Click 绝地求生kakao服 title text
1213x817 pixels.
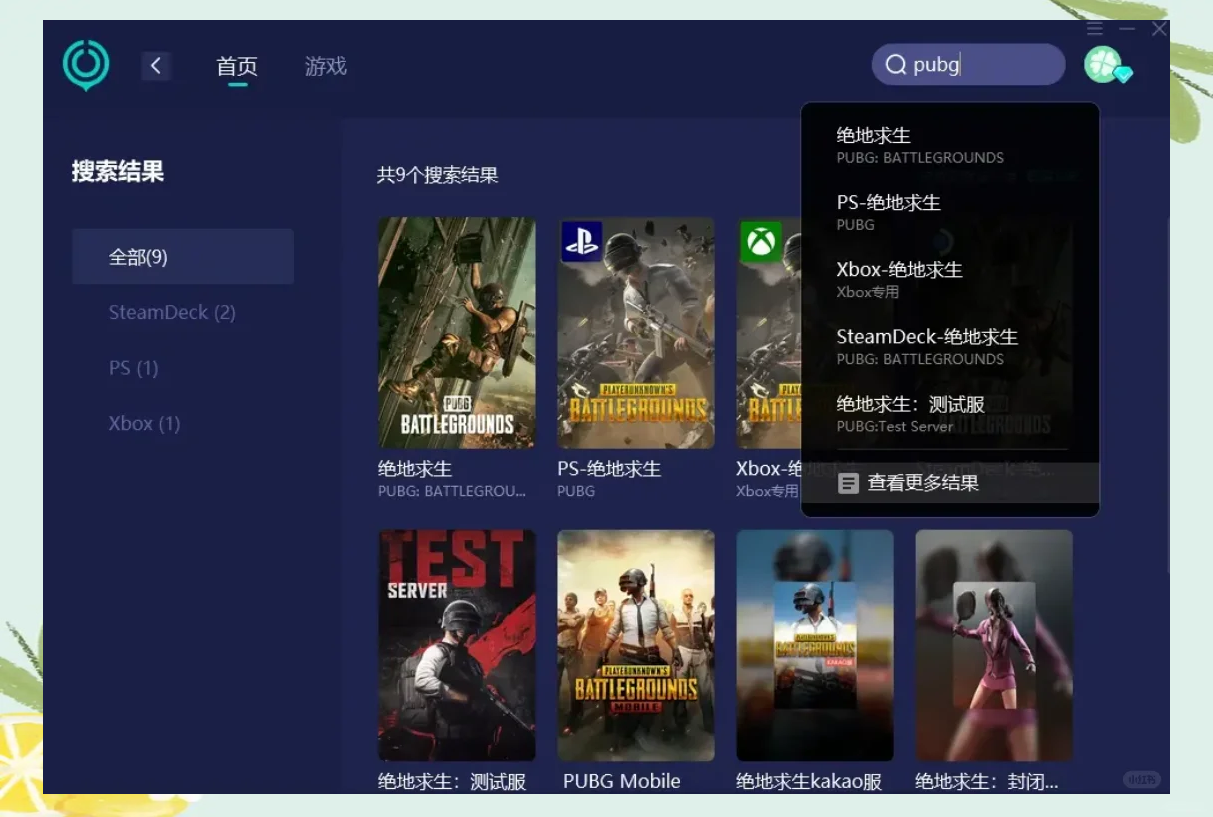[809, 782]
